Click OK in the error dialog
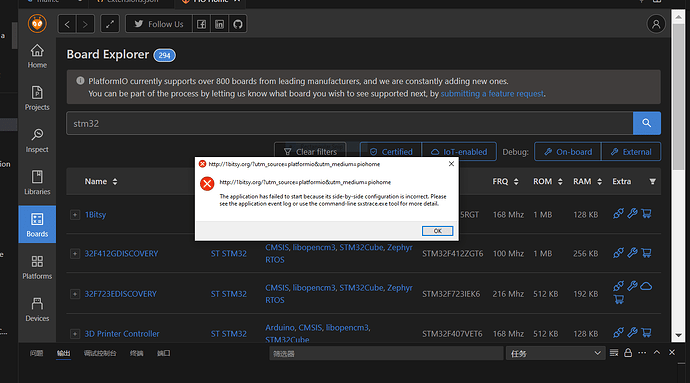The height and width of the screenshot is (383, 690). (437, 231)
